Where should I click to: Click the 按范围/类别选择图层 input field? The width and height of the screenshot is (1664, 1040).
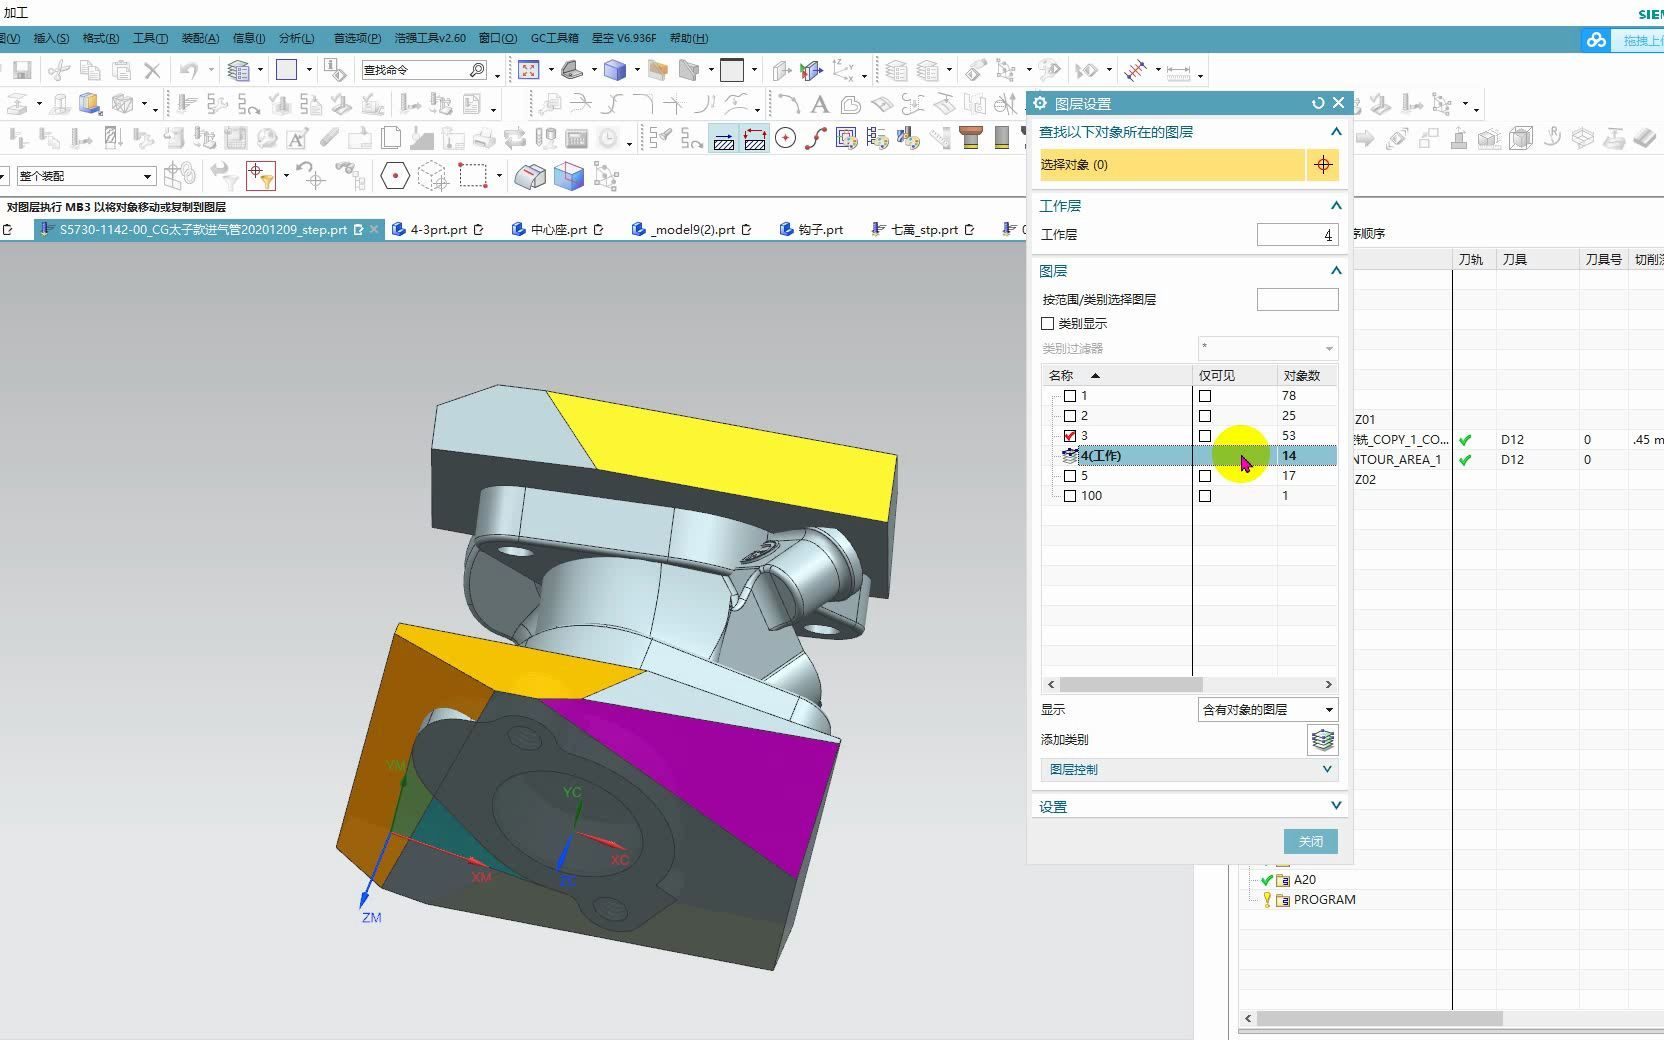1297,299
